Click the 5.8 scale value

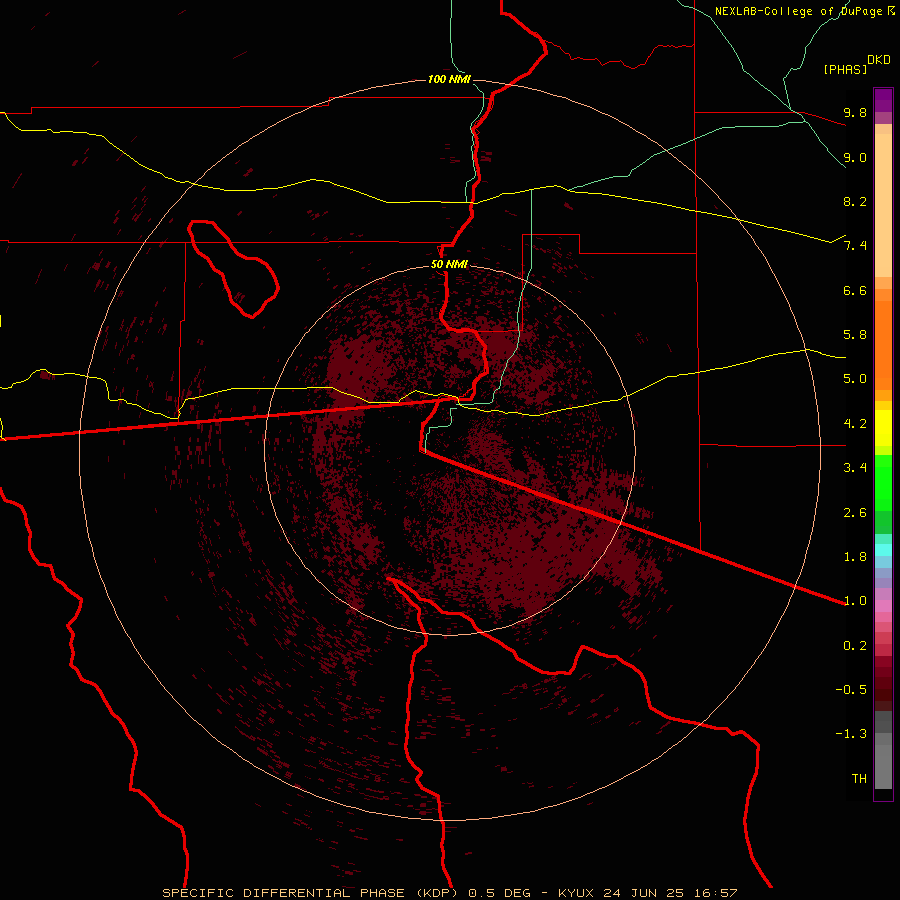(855, 335)
